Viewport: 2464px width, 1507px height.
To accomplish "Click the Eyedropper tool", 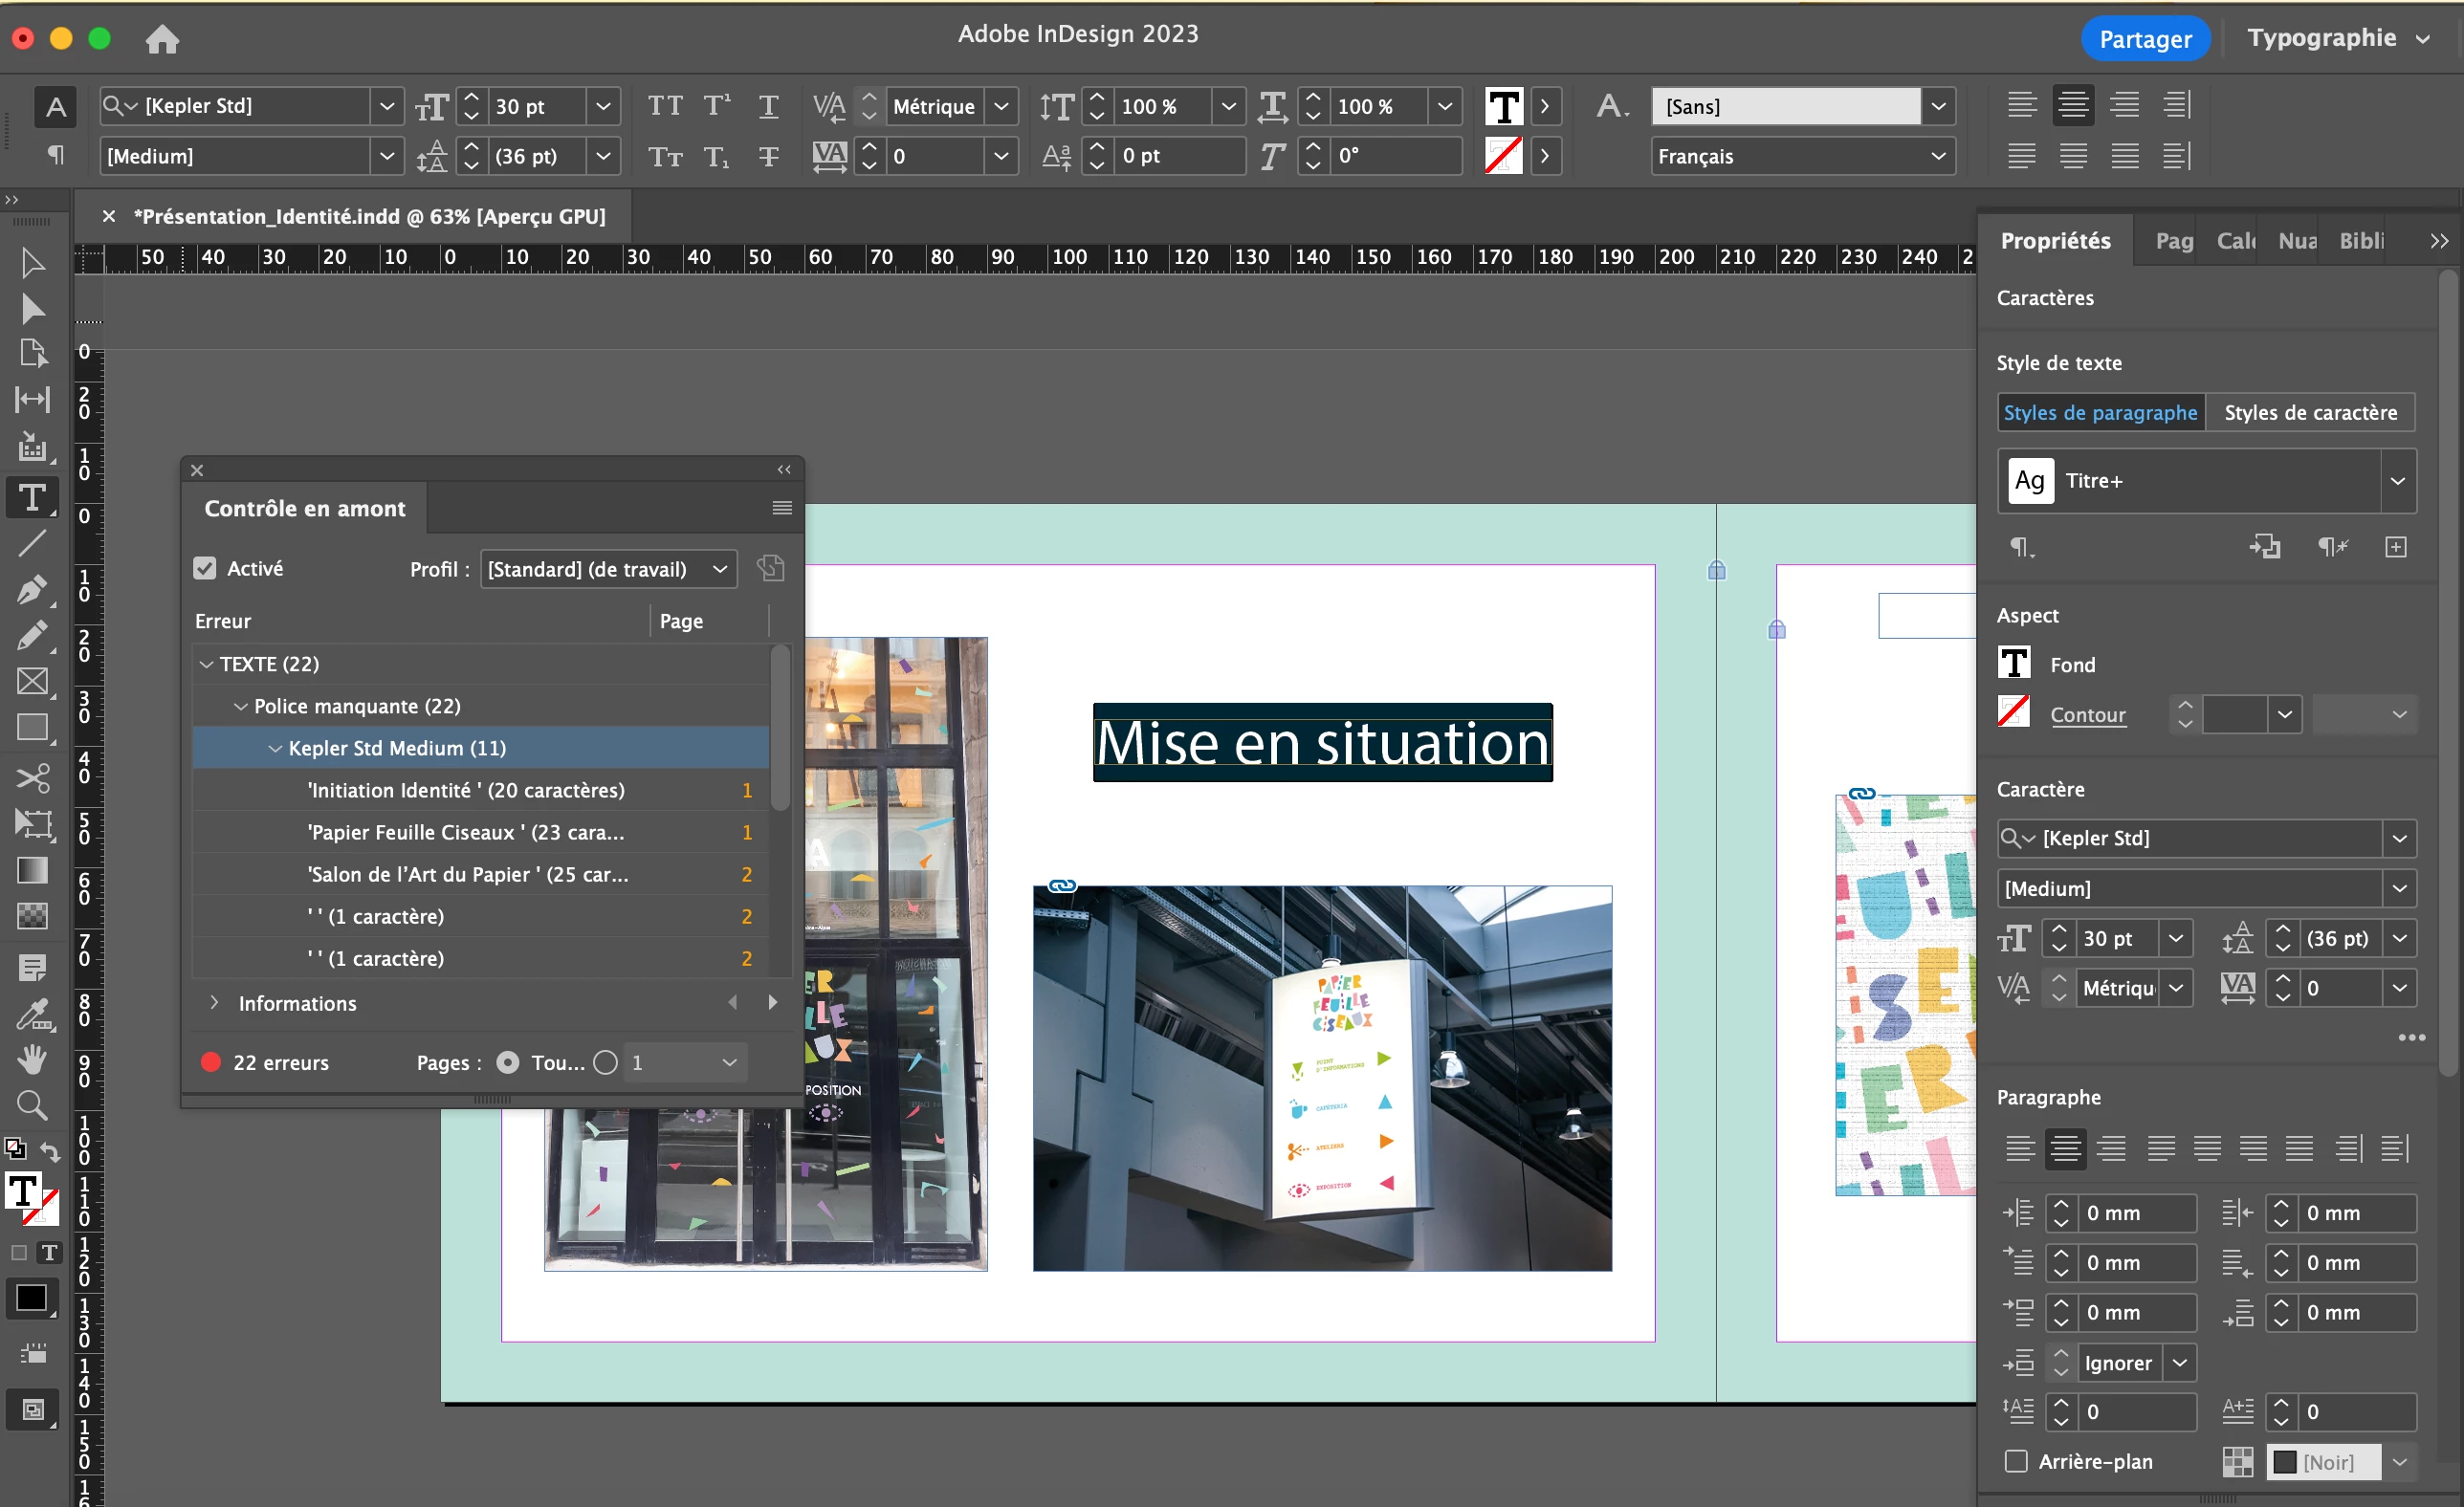I will 32,1014.
